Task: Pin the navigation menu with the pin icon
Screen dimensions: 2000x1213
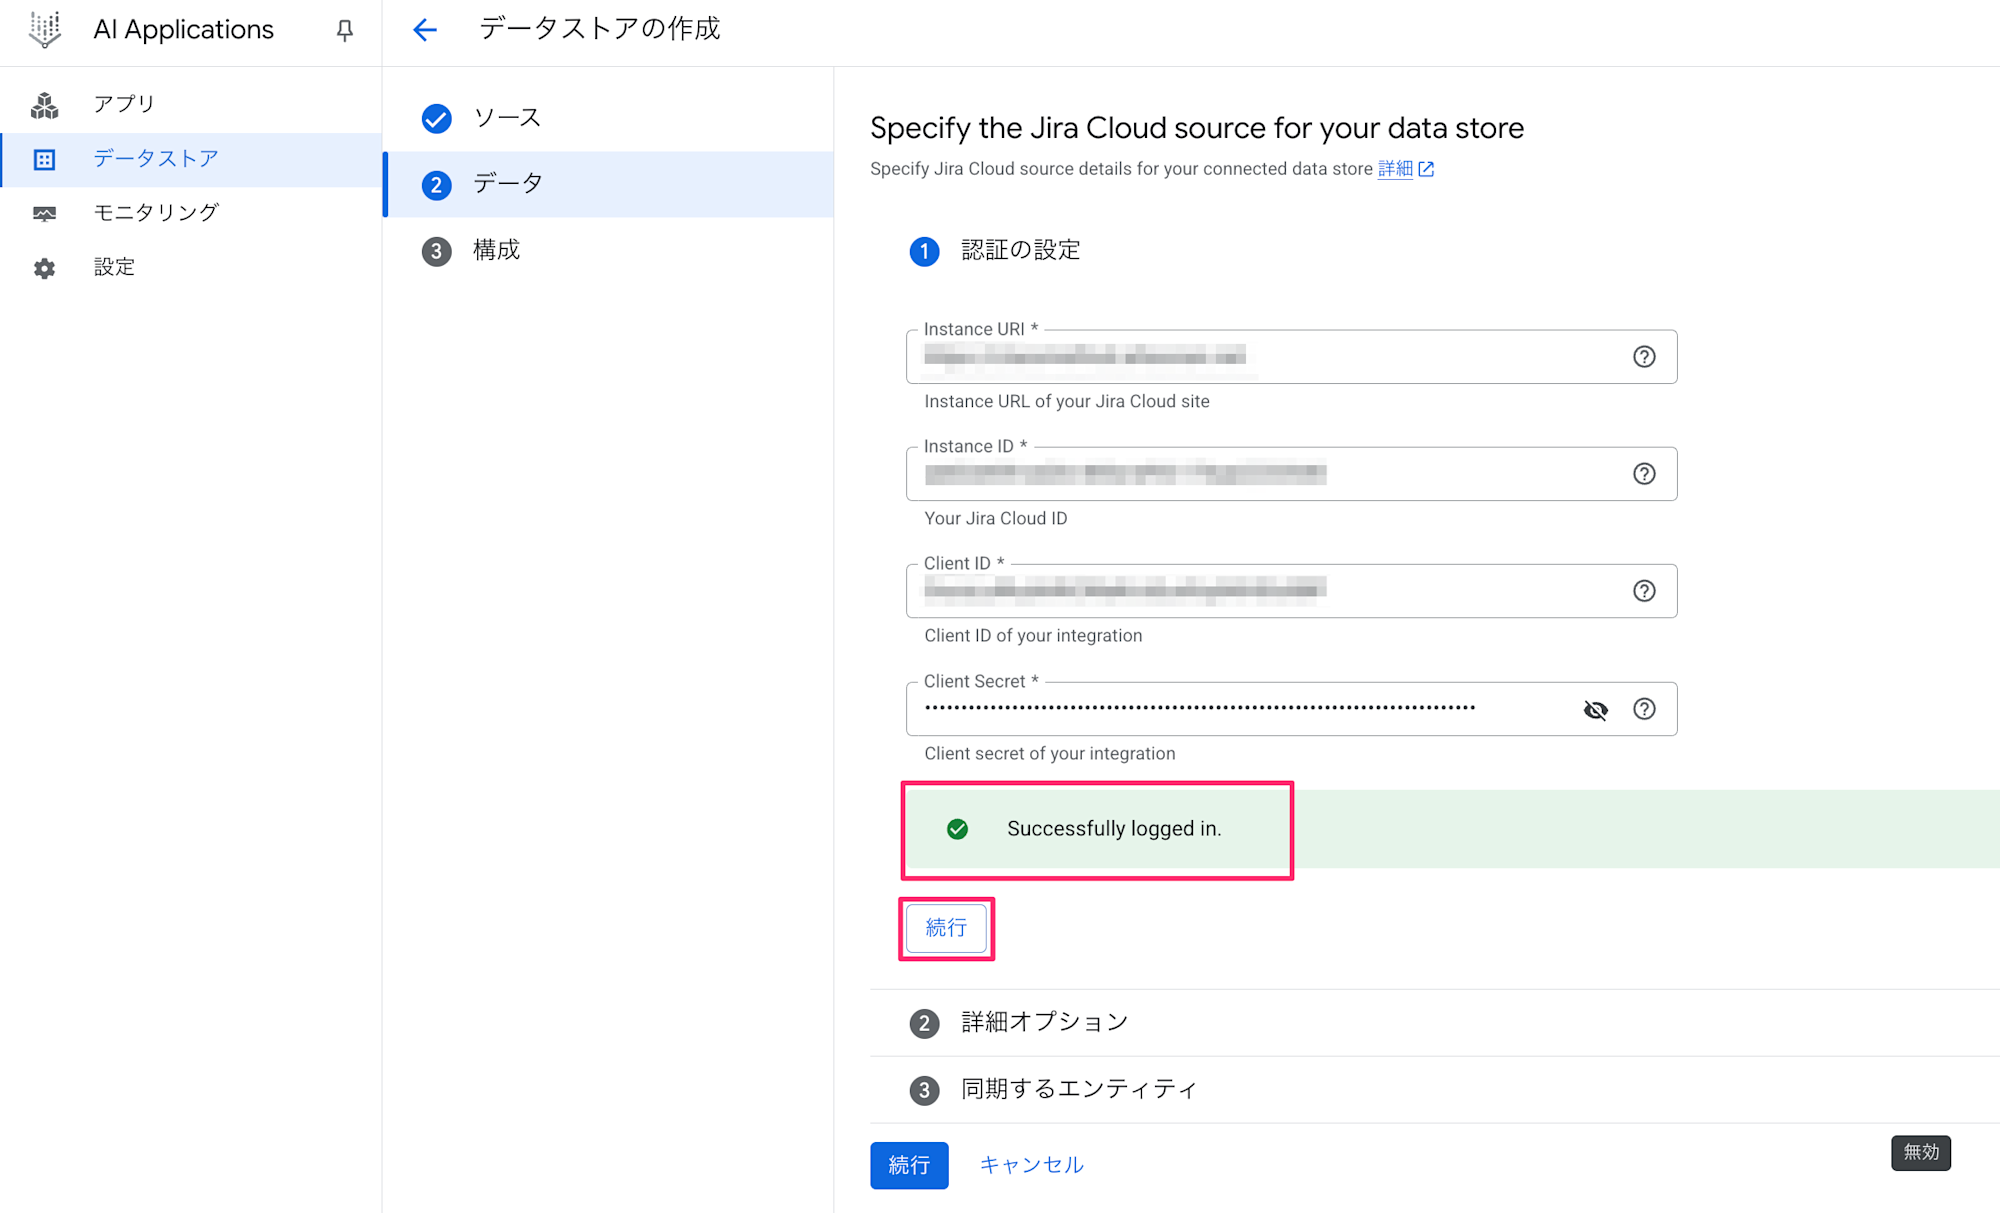Action: click(x=345, y=31)
